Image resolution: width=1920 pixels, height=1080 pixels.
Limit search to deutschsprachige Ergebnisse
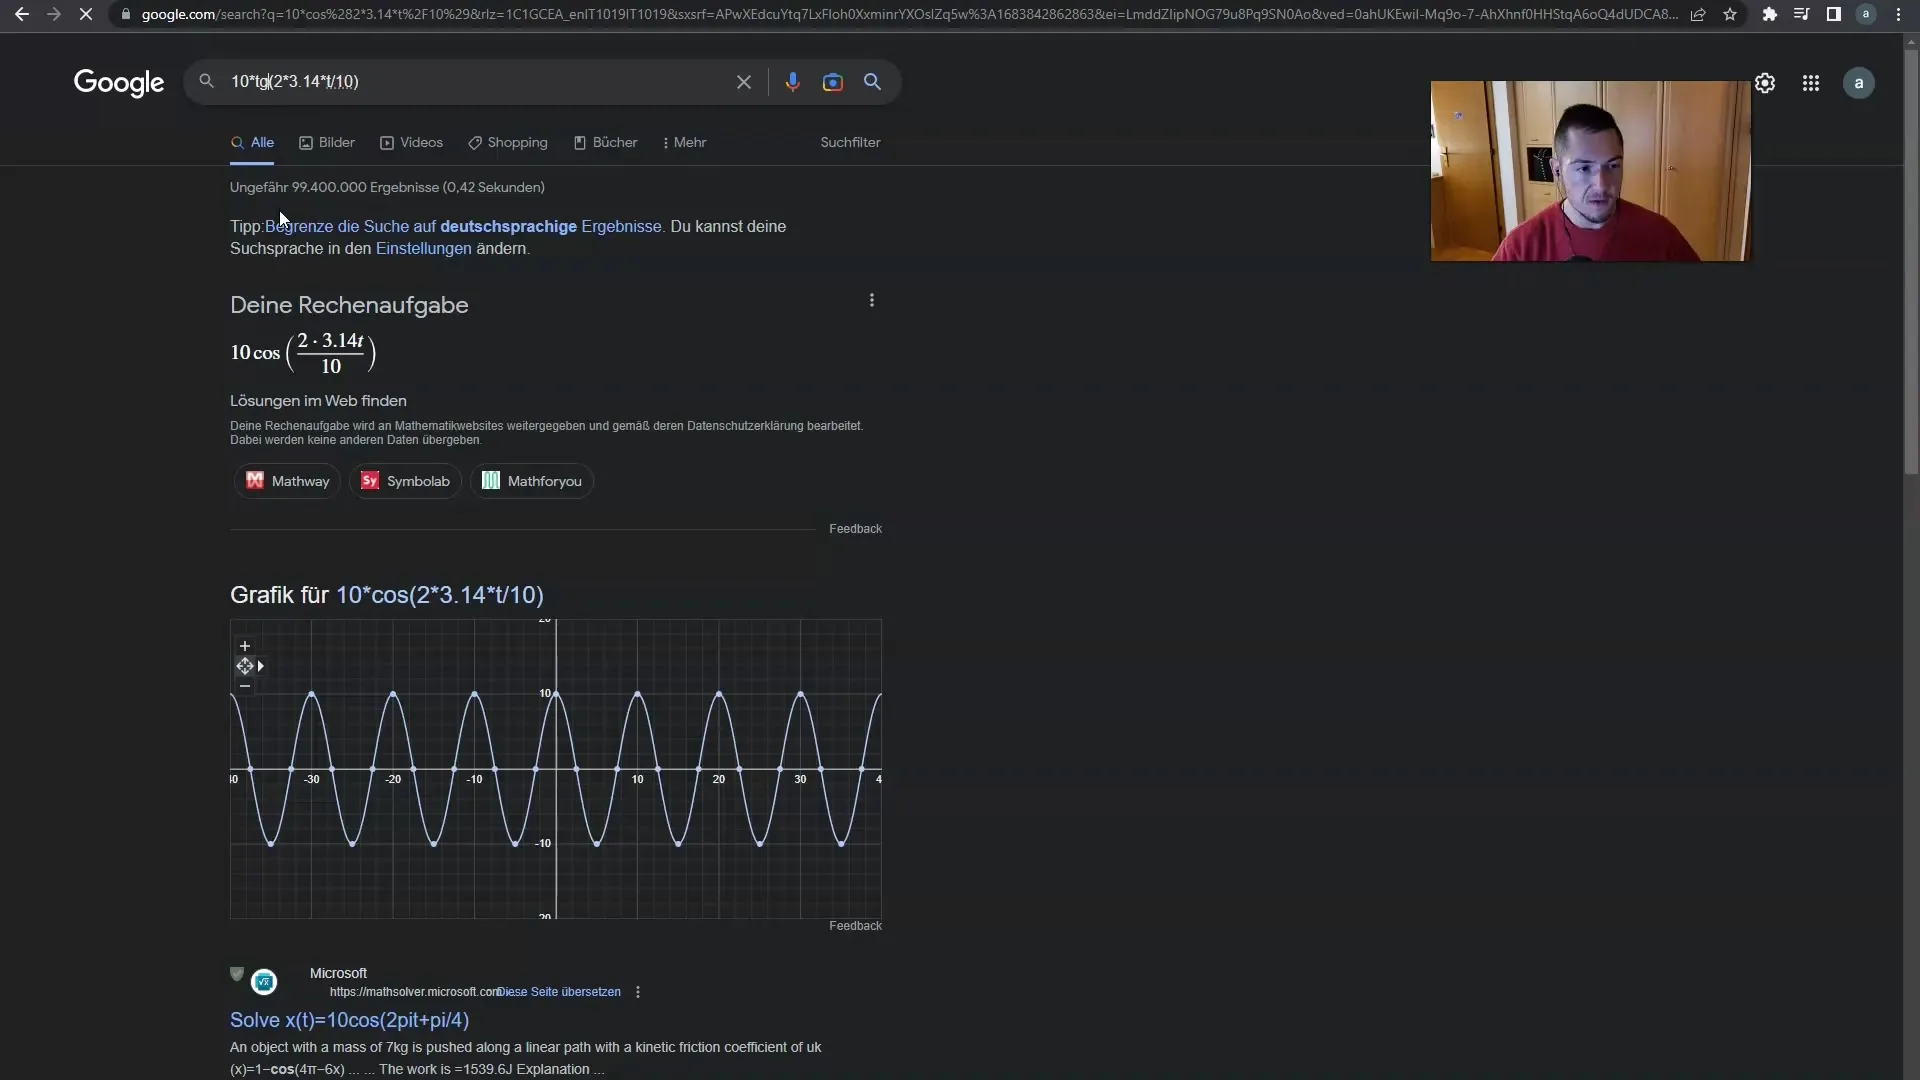[x=463, y=227]
